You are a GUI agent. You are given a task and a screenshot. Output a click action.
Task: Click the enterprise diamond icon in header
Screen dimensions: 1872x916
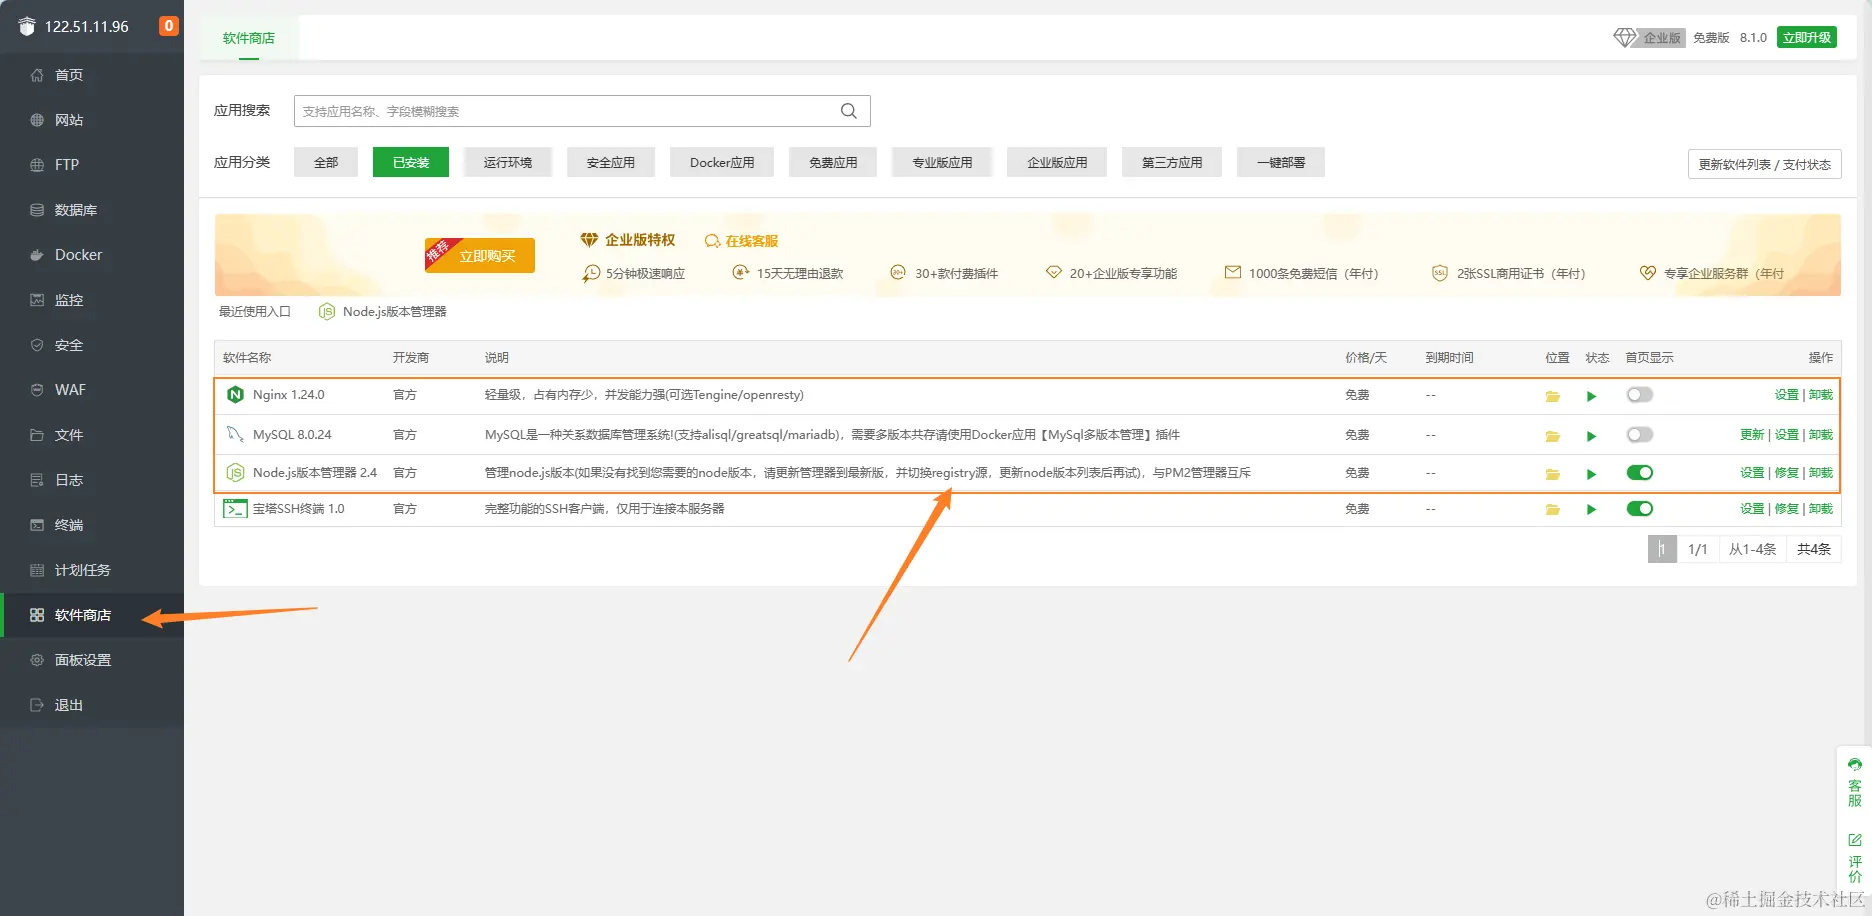click(1625, 38)
